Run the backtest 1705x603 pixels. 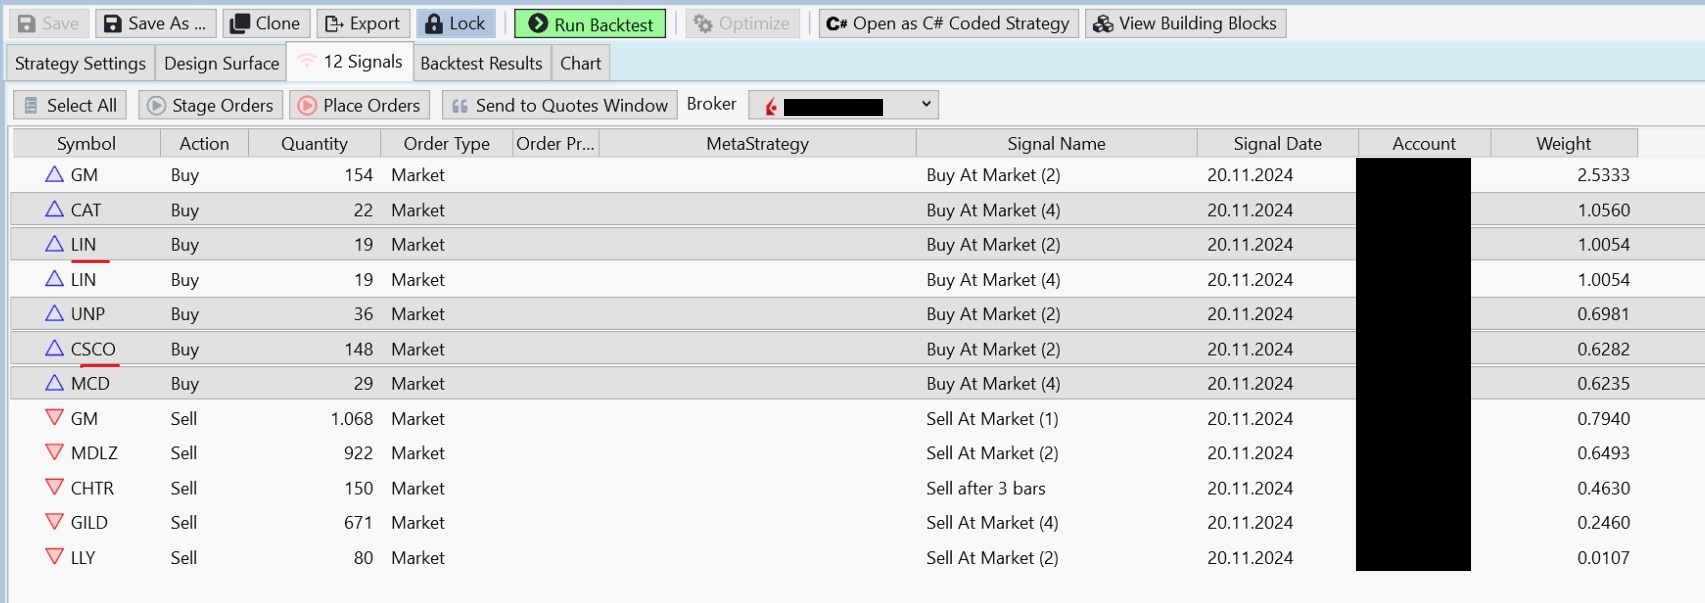(590, 24)
